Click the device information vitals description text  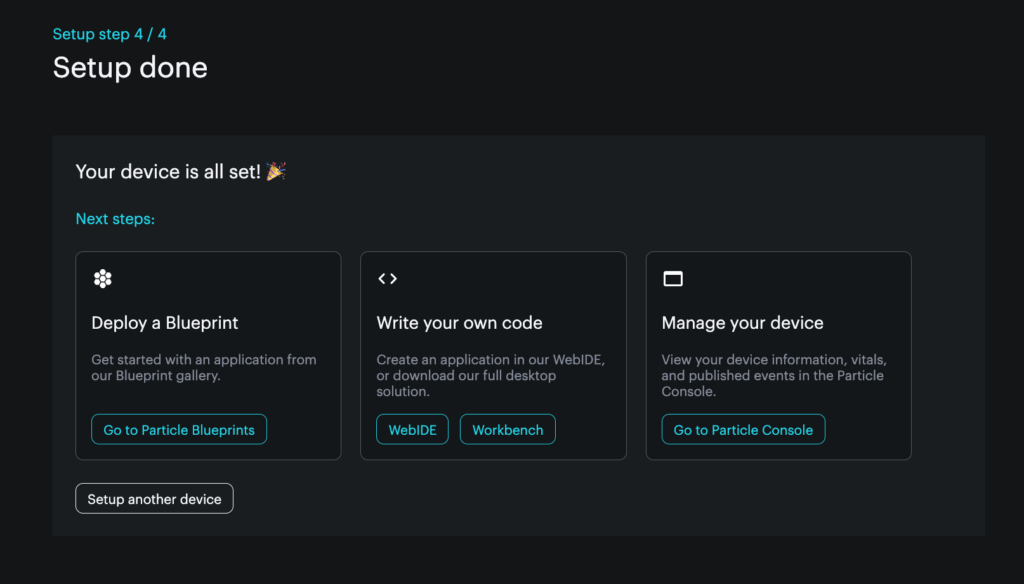[x=773, y=375]
